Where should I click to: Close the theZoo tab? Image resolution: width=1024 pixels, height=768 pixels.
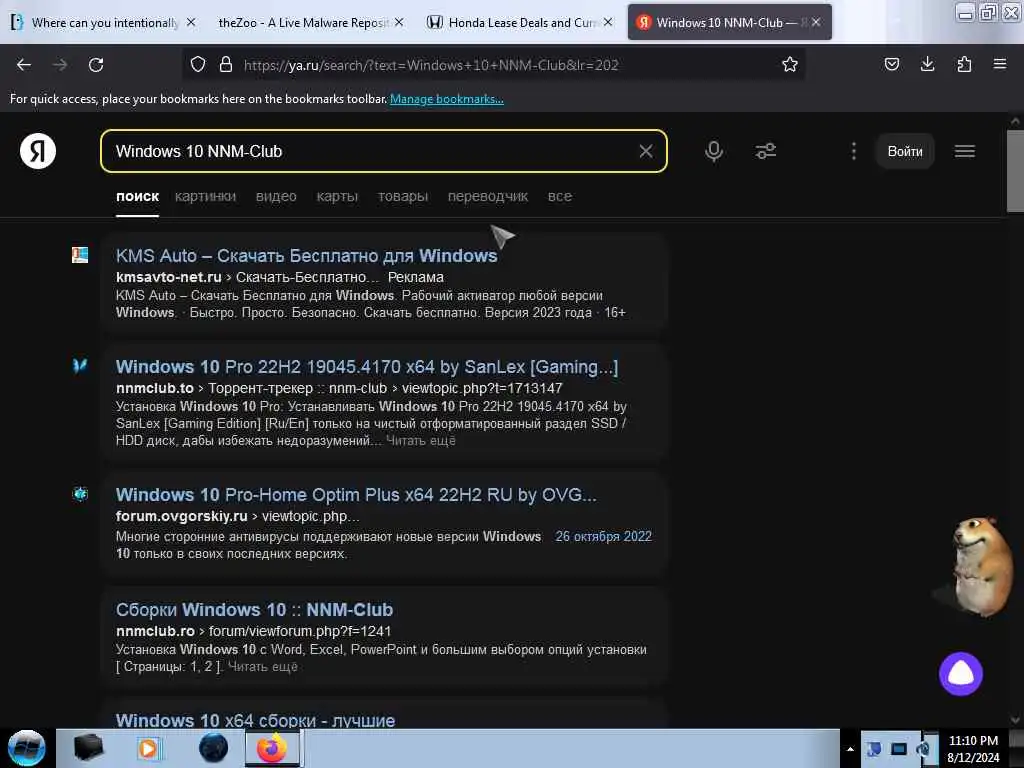(x=399, y=22)
